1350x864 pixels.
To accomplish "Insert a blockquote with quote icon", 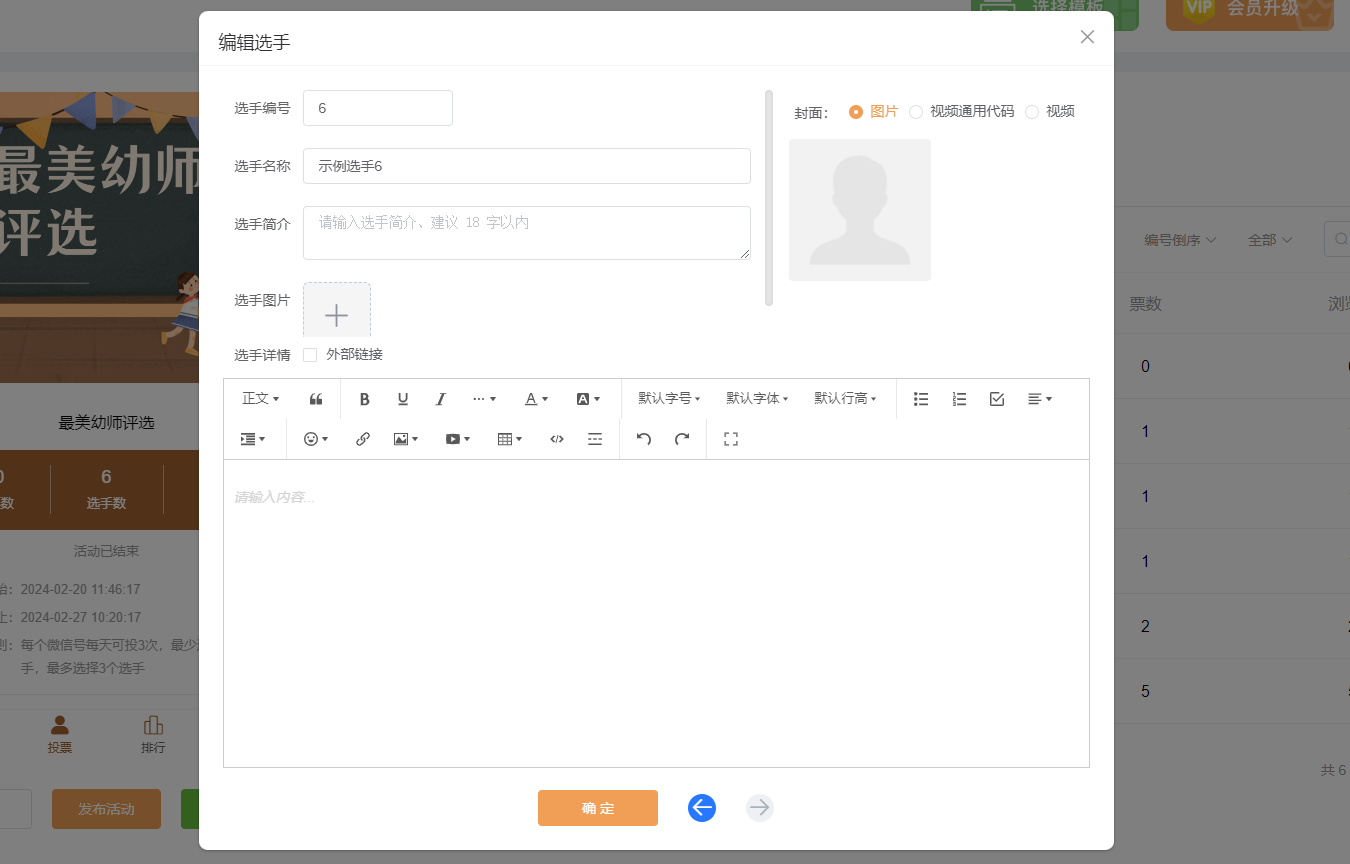I will tap(316, 399).
